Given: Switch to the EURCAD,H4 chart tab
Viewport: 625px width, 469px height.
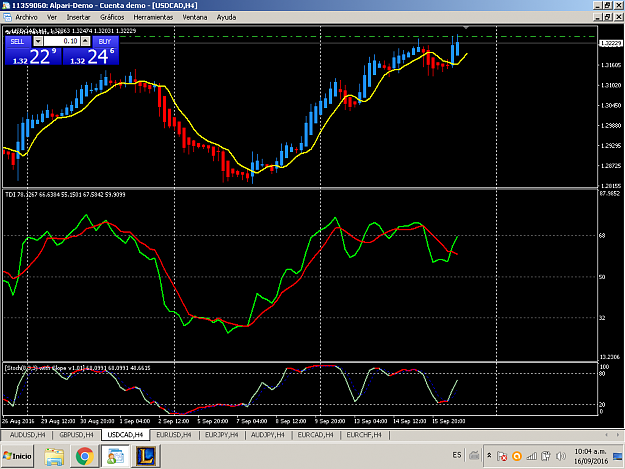Looking at the screenshot, I should pyautogui.click(x=315, y=435).
